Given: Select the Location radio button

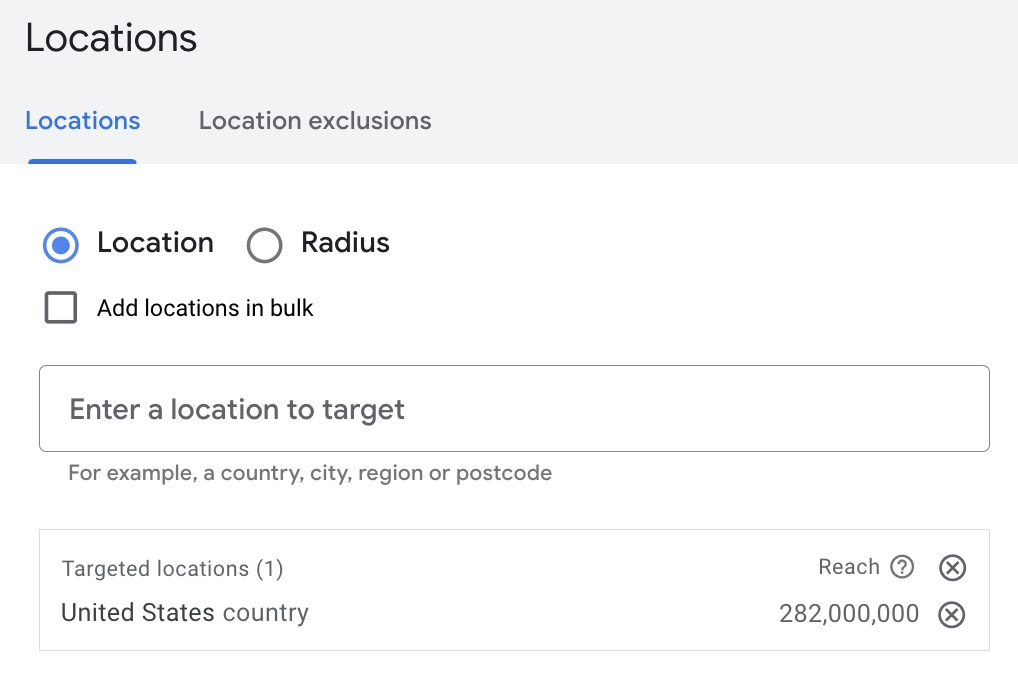Looking at the screenshot, I should [61, 244].
